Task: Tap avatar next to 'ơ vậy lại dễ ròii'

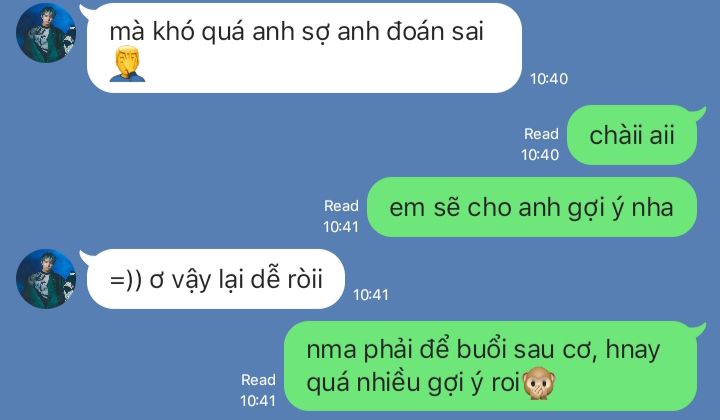Action: pyautogui.click(x=46, y=279)
